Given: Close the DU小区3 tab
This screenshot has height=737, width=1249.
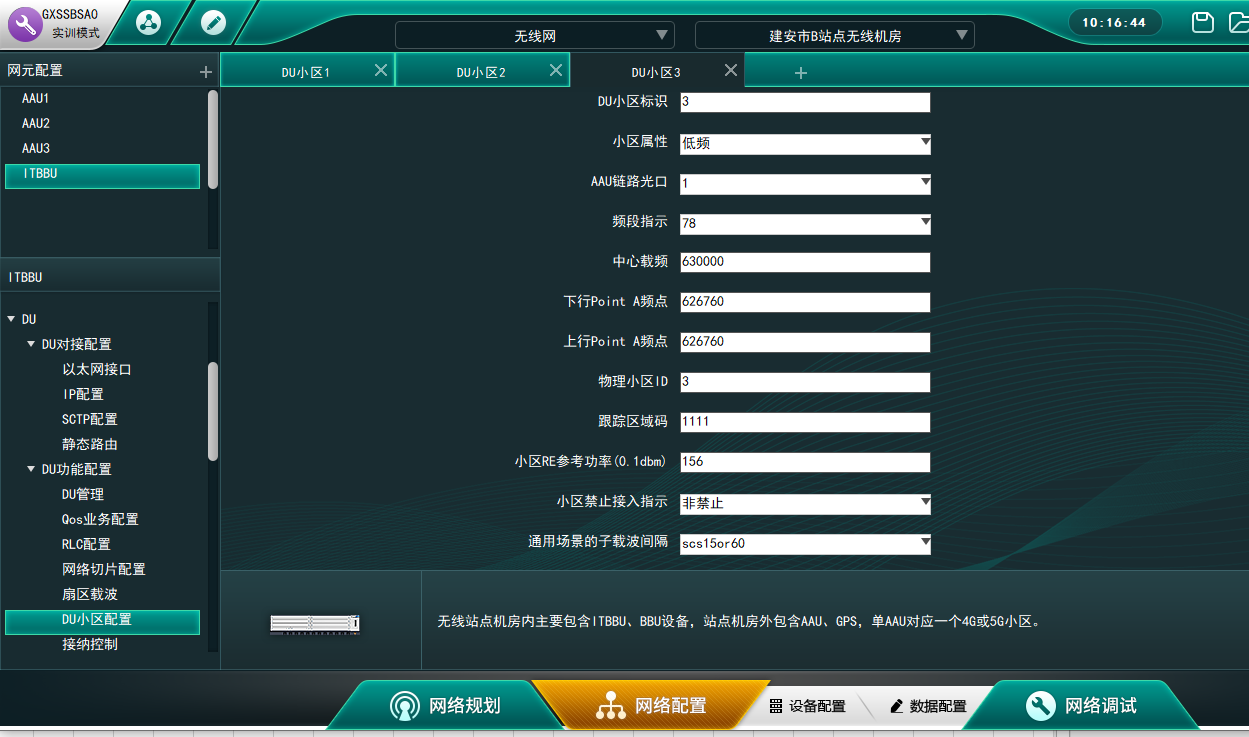Looking at the screenshot, I should pos(730,70).
